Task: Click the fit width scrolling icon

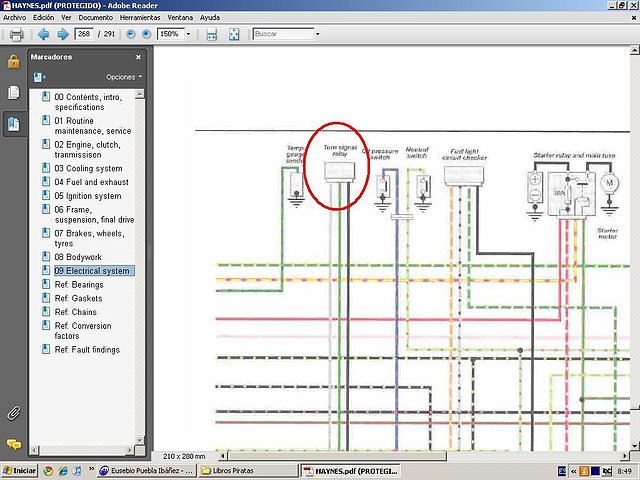Action: (x=211, y=34)
